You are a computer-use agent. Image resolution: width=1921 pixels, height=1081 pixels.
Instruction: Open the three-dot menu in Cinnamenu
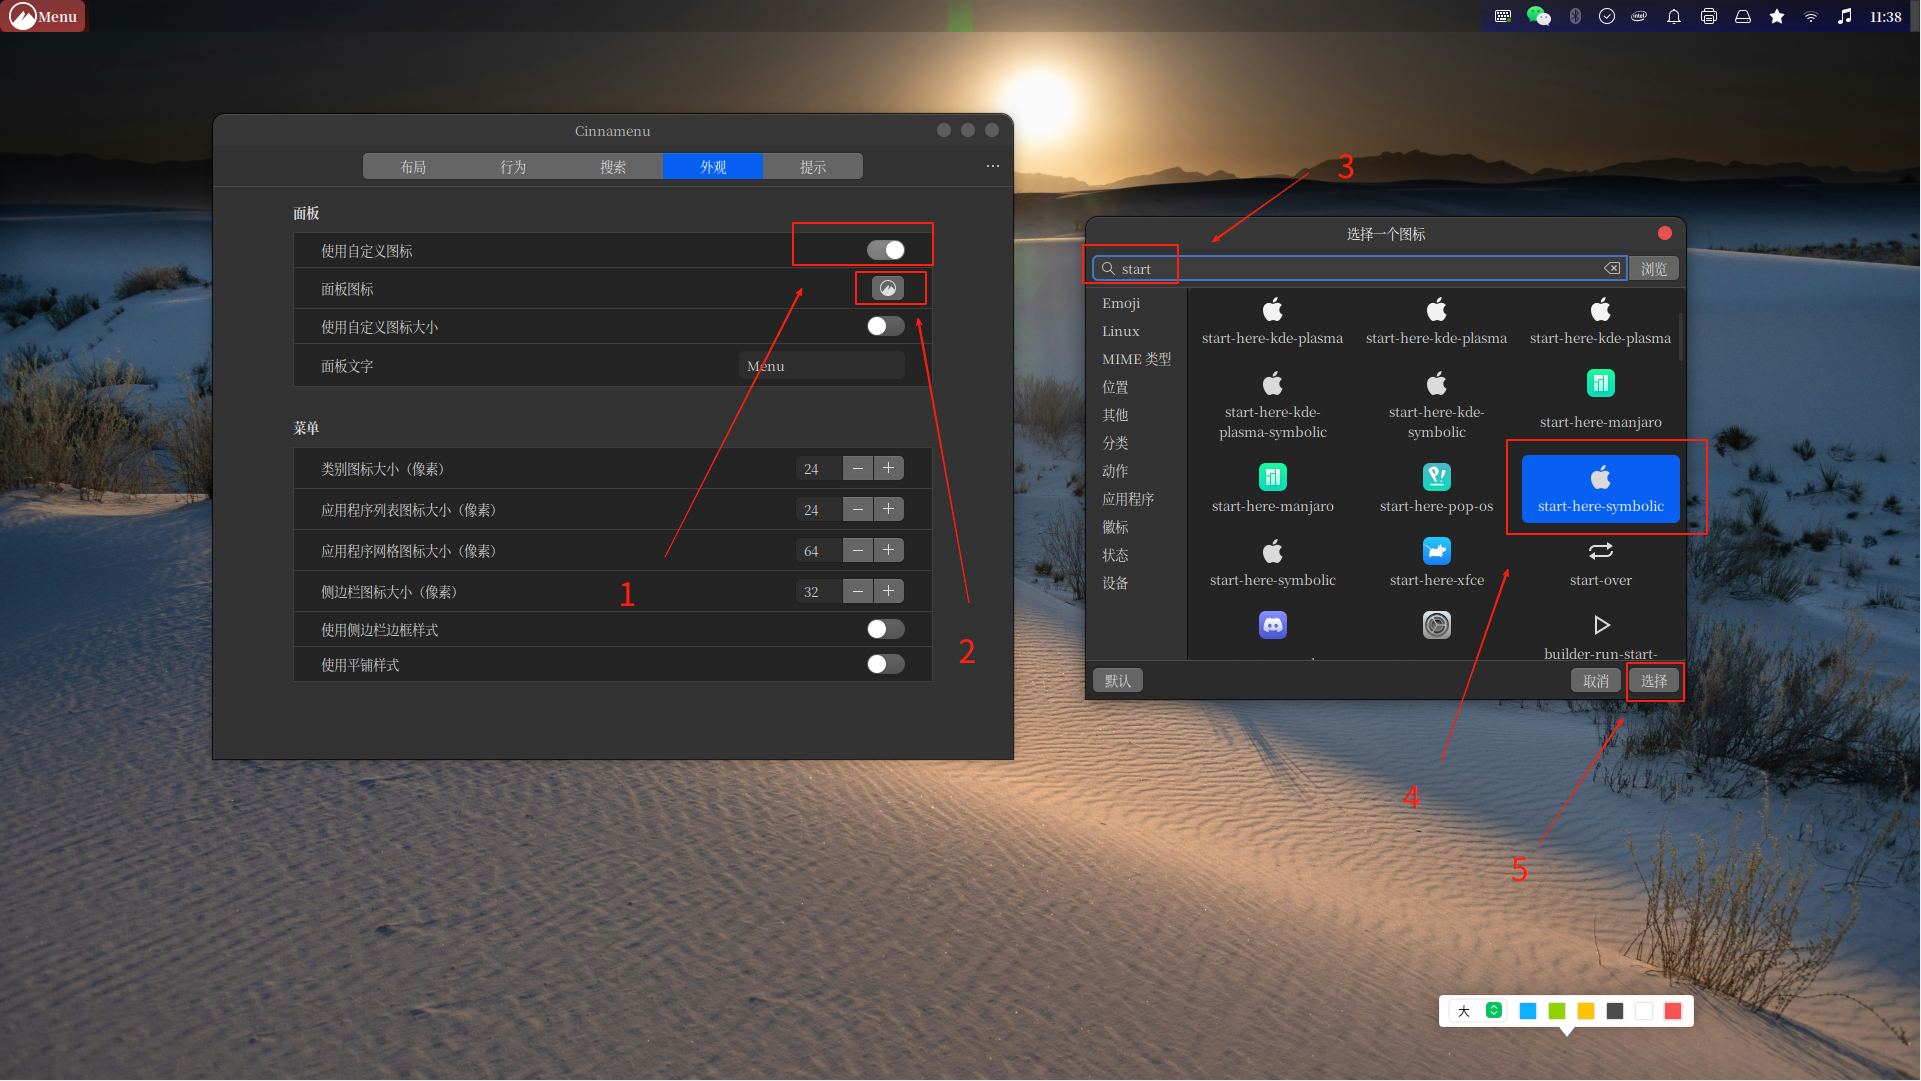pyautogui.click(x=992, y=166)
